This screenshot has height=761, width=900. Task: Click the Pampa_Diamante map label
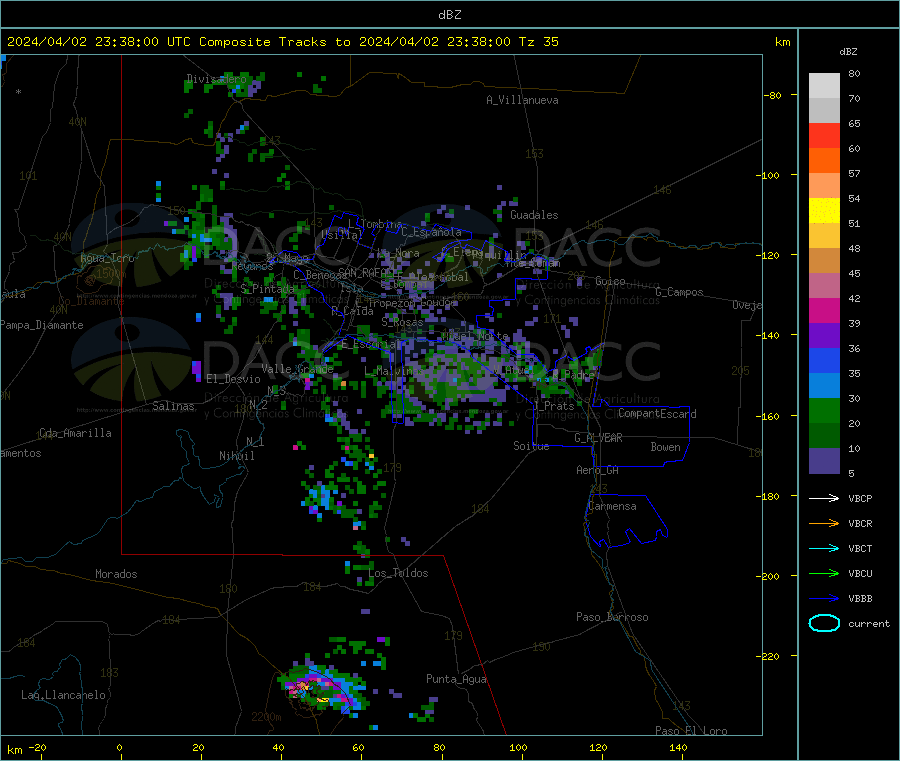click(x=42, y=325)
